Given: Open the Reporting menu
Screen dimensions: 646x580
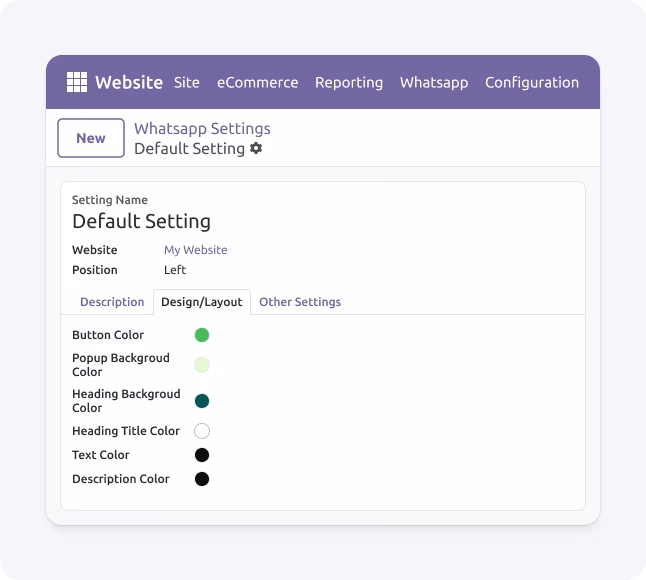Looking at the screenshot, I should coord(349,83).
